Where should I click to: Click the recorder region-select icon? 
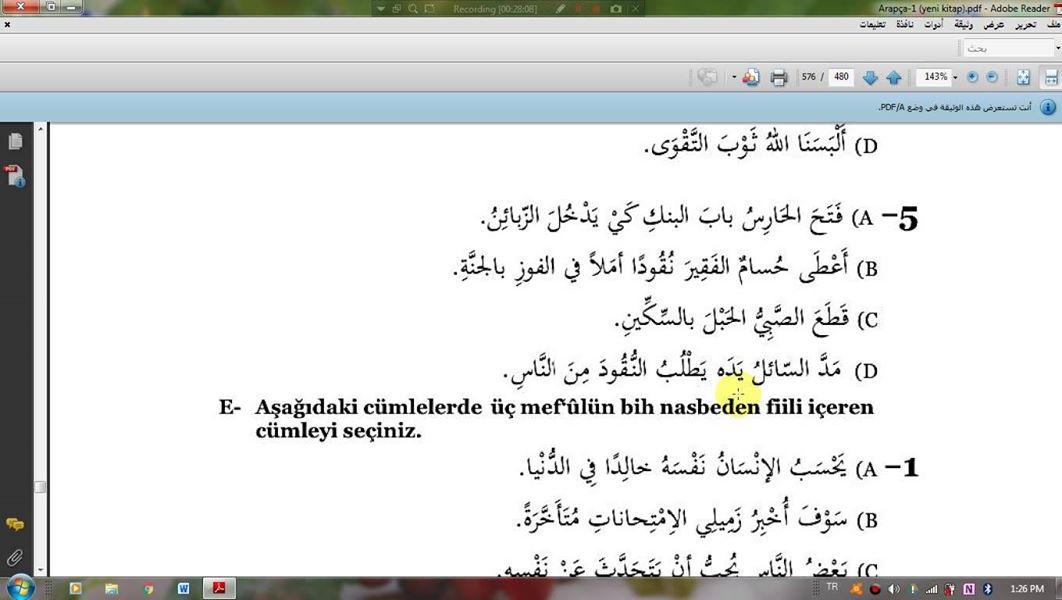click(x=429, y=9)
